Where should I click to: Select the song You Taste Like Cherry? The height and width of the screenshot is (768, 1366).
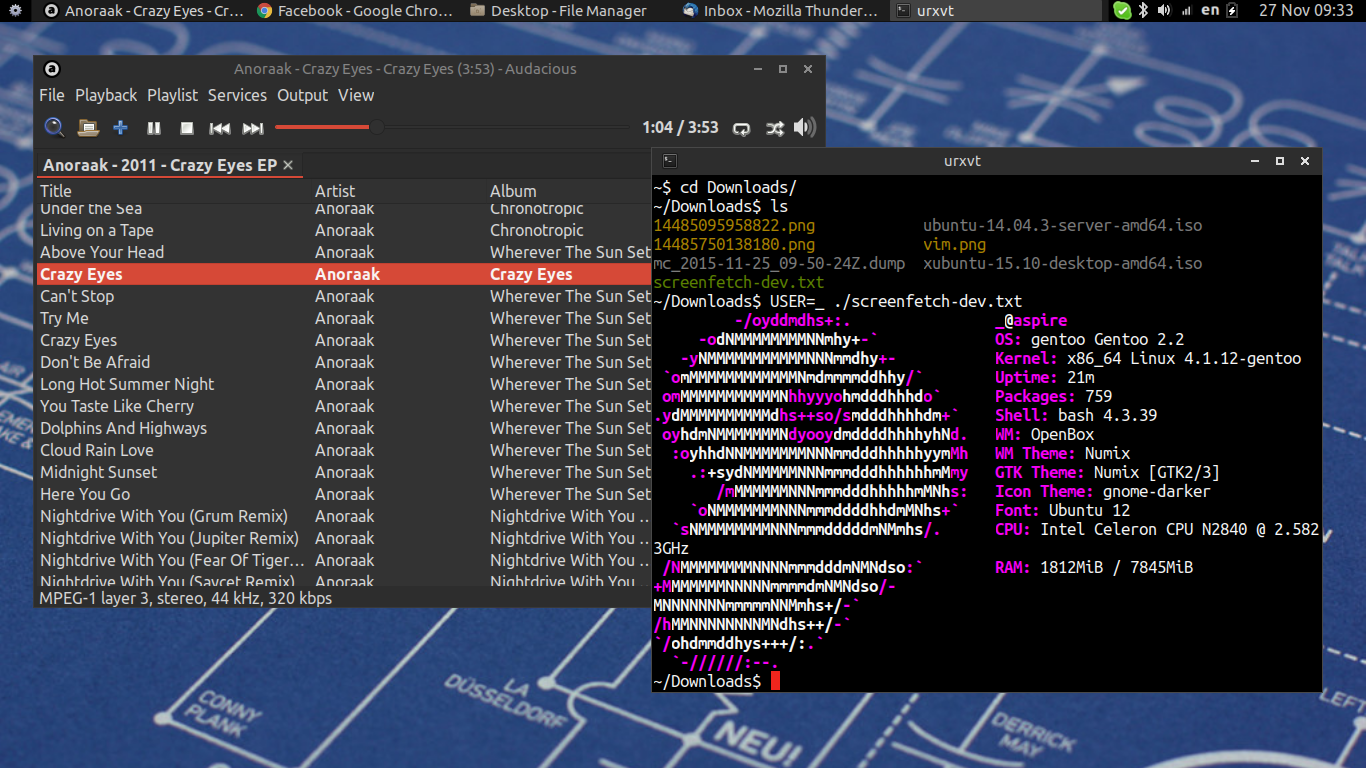tap(343, 406)
